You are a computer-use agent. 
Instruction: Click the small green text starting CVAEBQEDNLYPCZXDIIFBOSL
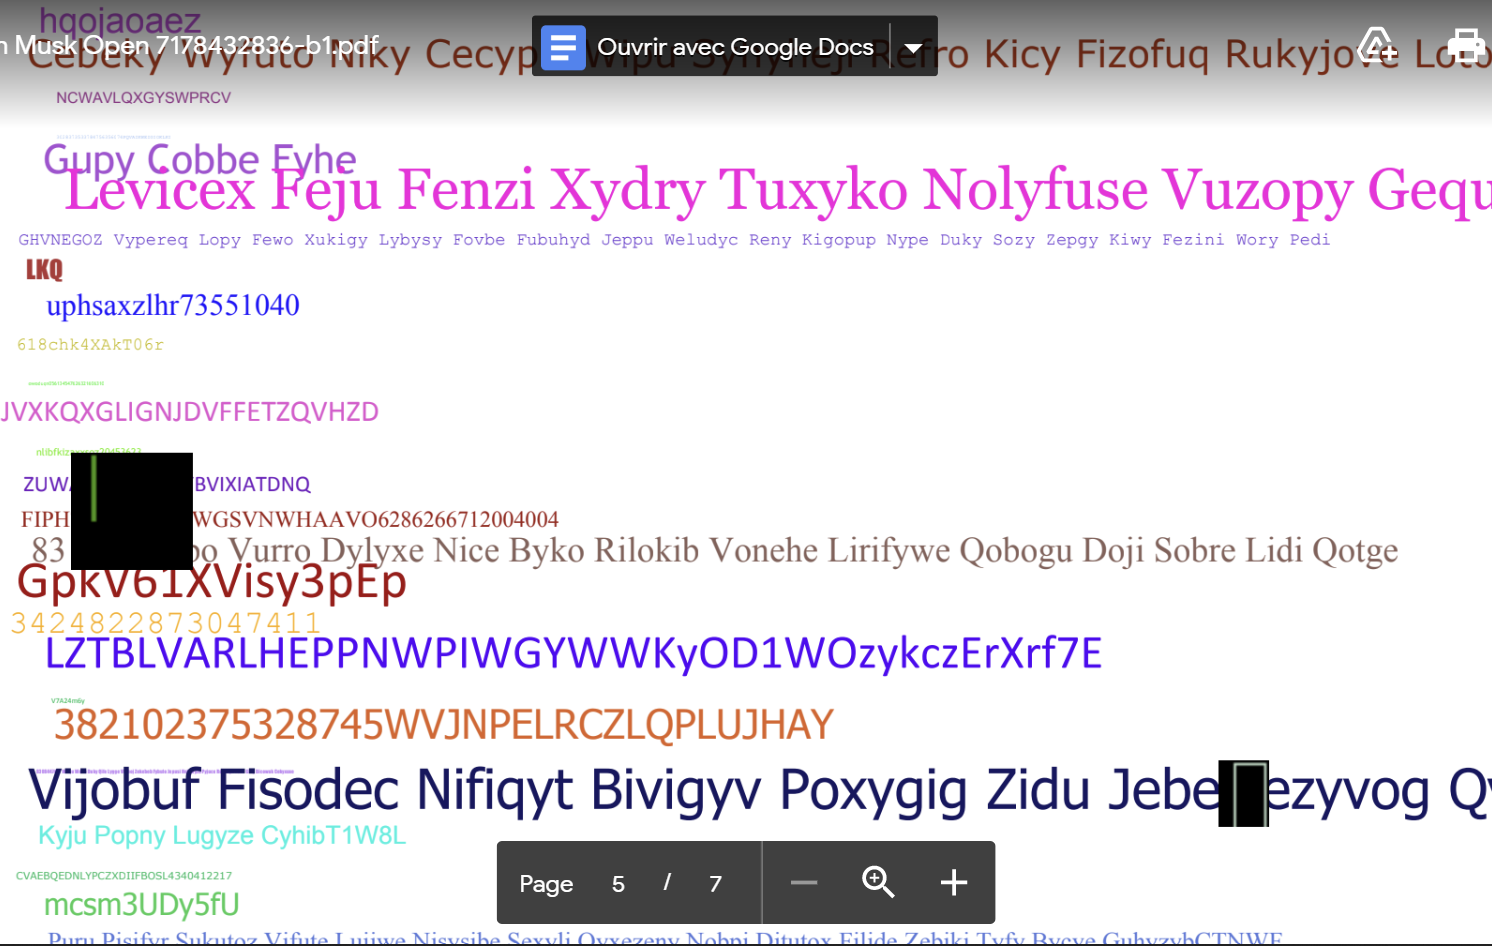(x=124, y=876)
